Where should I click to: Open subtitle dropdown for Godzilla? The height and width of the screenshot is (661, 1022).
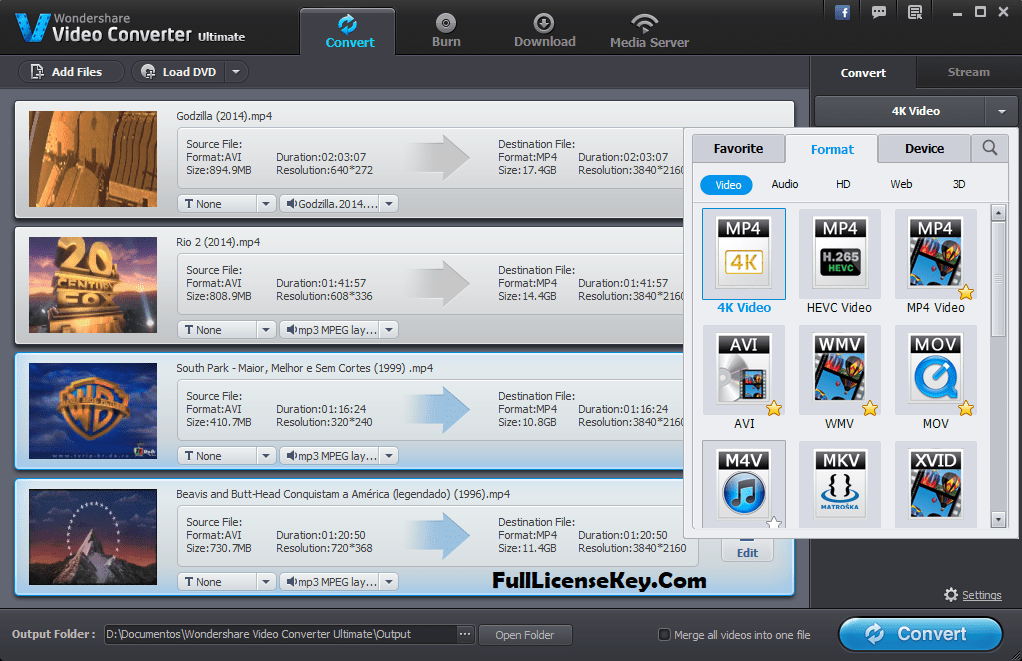click(x=265, y=202)
